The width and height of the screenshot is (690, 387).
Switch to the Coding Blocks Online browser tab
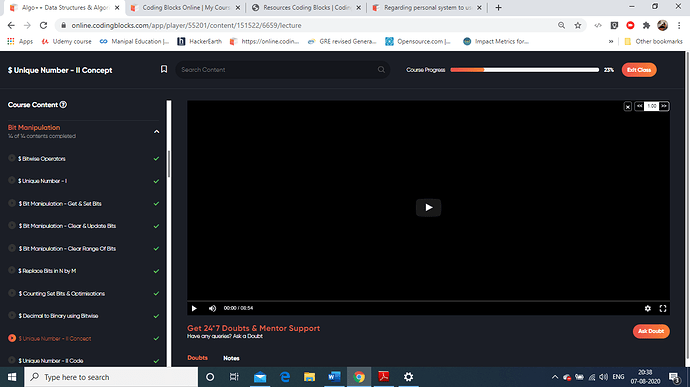point(186,7)
